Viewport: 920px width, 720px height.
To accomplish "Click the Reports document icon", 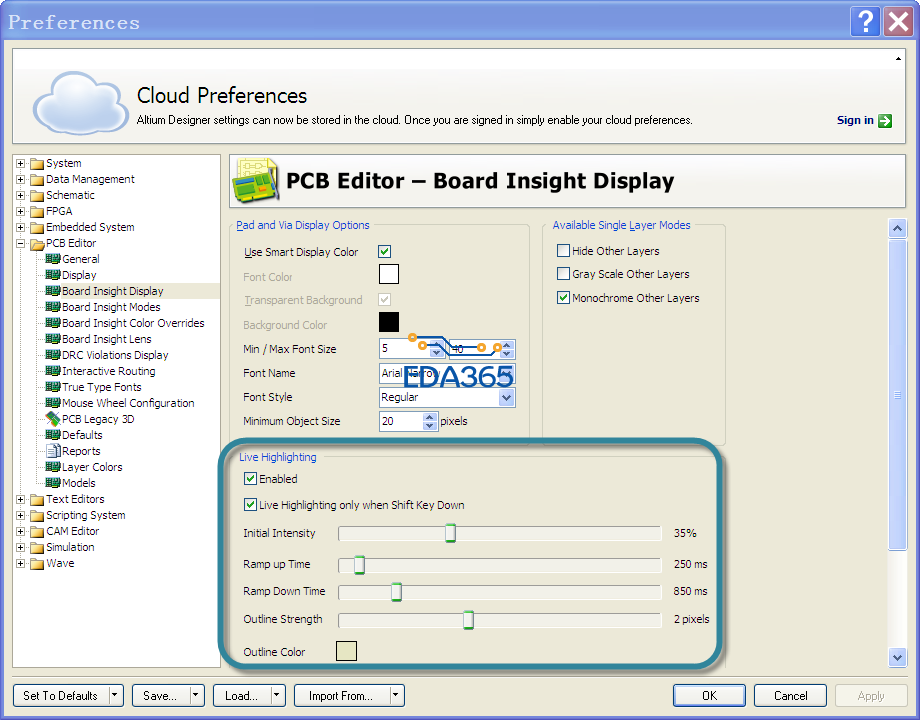I will pos(53,451).
